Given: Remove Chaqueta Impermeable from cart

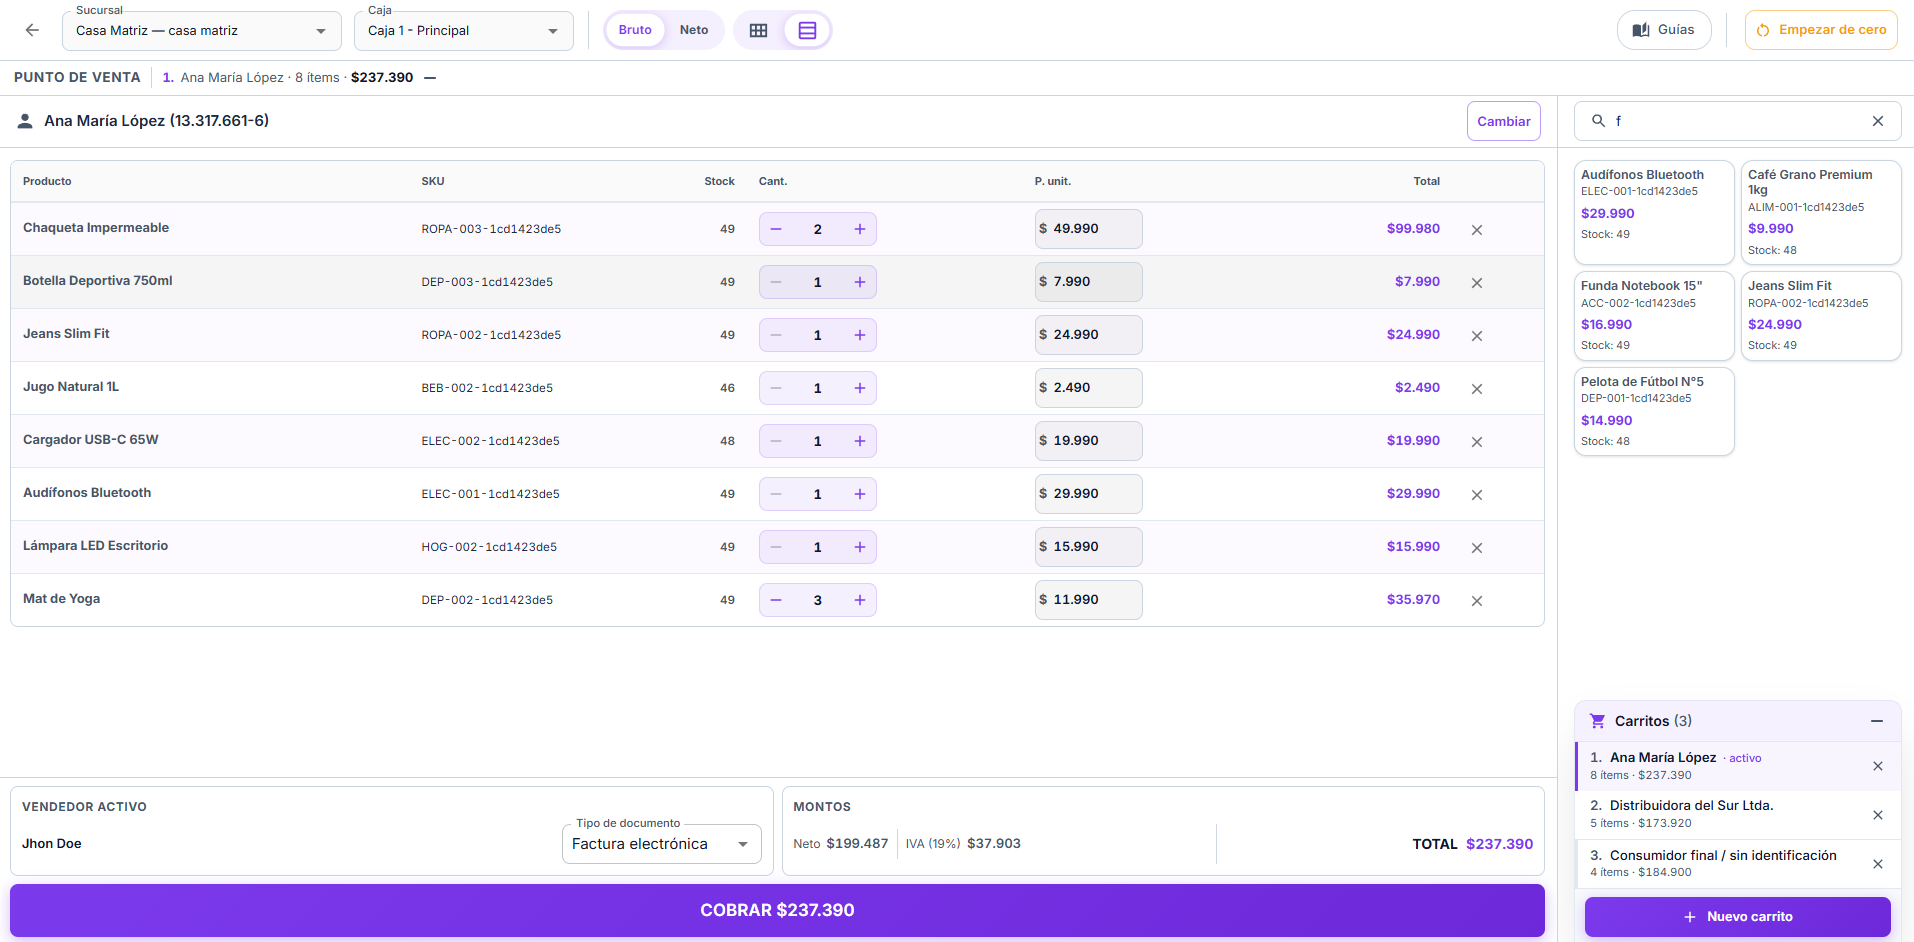Looking at the screenshot, I should 1477,230.
